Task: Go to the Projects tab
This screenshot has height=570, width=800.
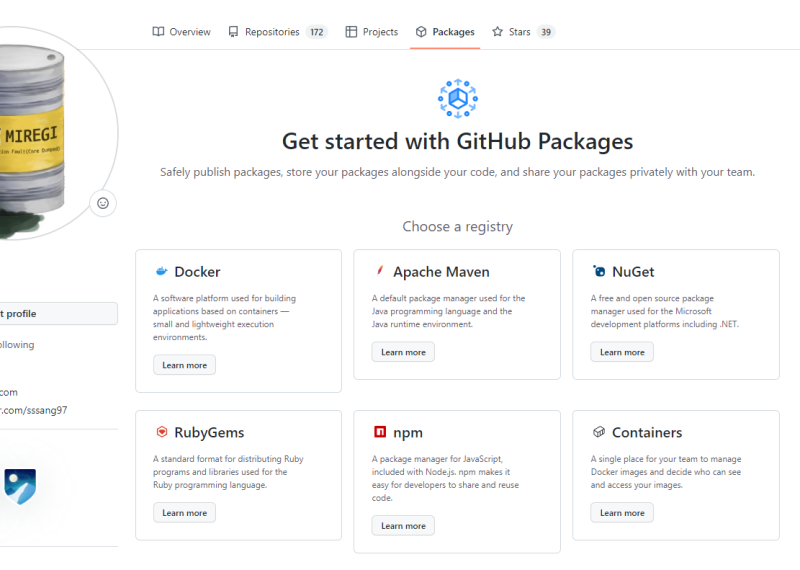Action: point(371,32)
